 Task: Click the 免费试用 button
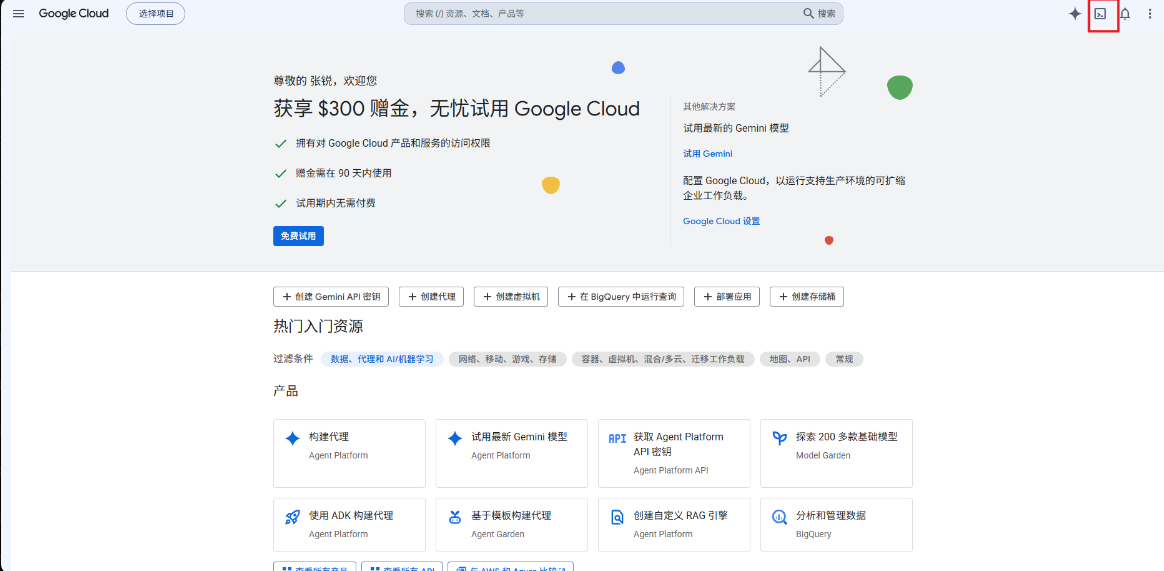pos(298,236)
